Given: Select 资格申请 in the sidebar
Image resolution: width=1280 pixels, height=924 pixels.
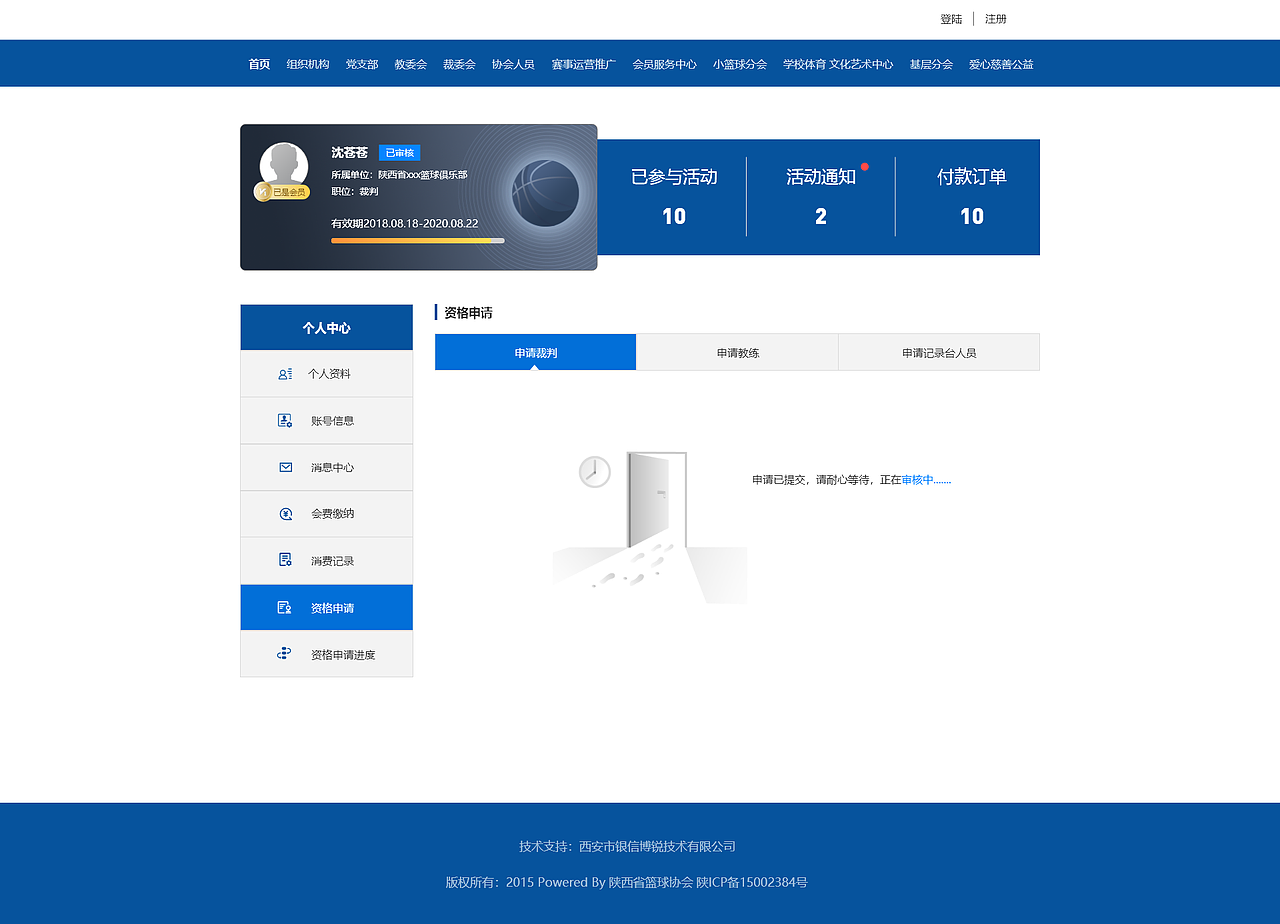Looking at the screenshot, I should click(x=327, y=608).
